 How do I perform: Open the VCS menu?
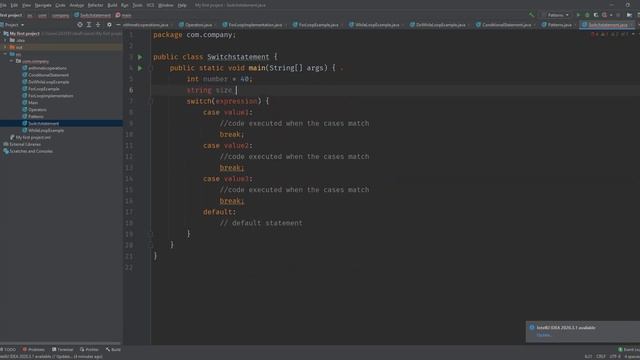(x=150, y=5)
